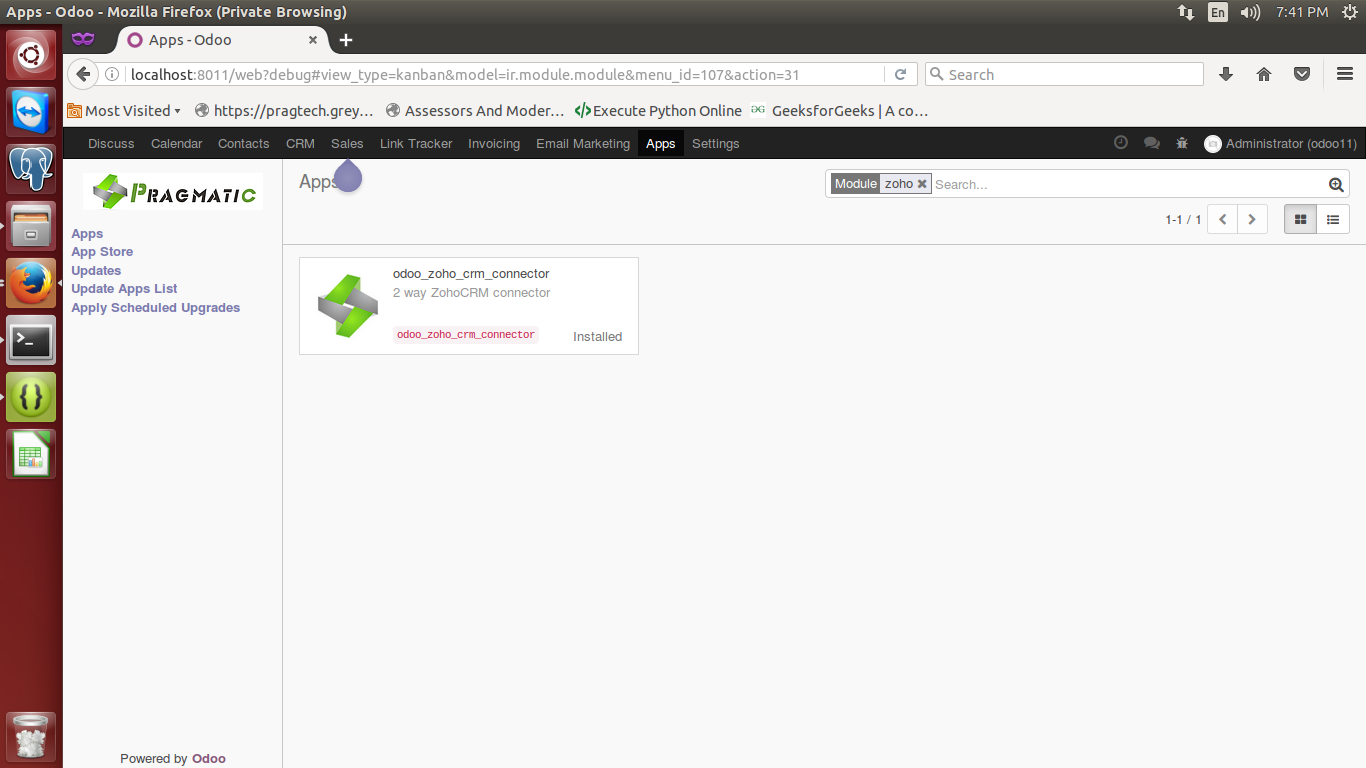
Task: Open Ubuntu dash search launcher
Action: tap(31, 55)
